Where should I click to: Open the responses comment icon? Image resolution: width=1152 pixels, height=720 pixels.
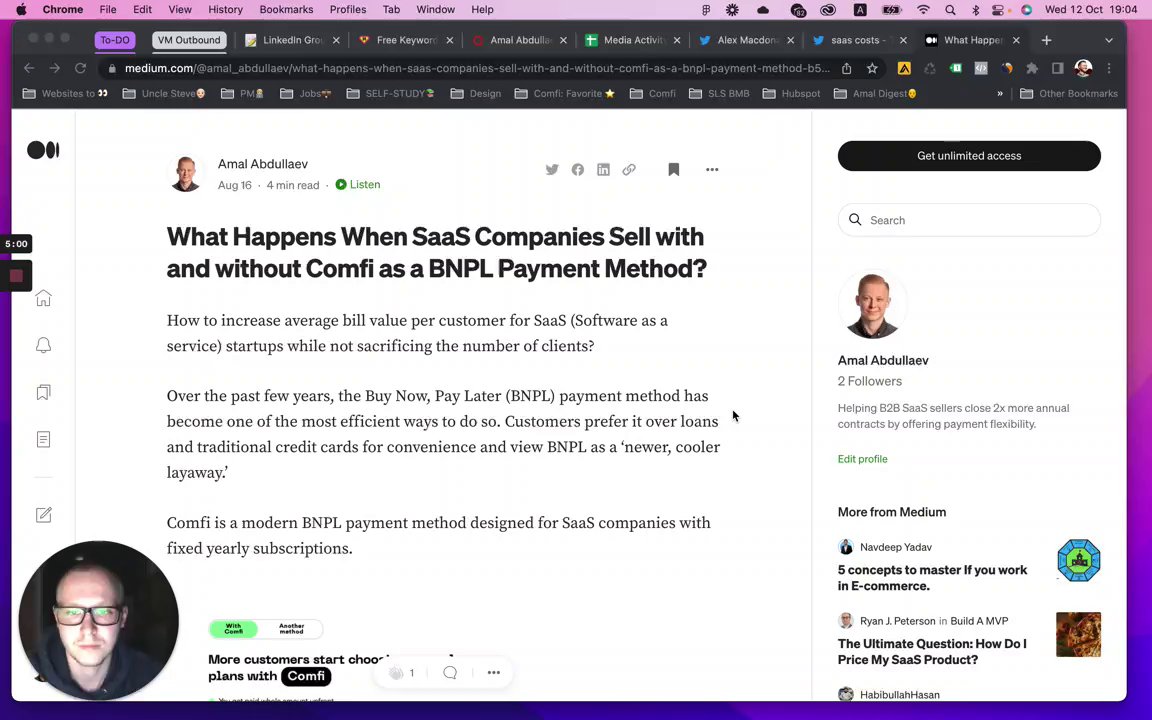[x=450, y=672]
